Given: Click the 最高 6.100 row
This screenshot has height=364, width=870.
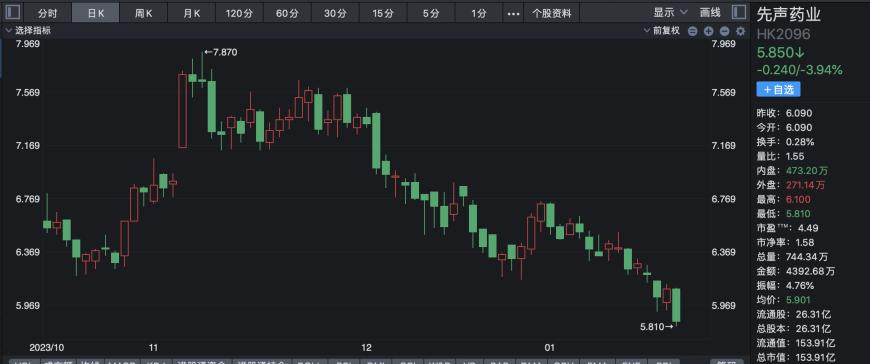Looking at the screenshot, I should click(784, 199).
